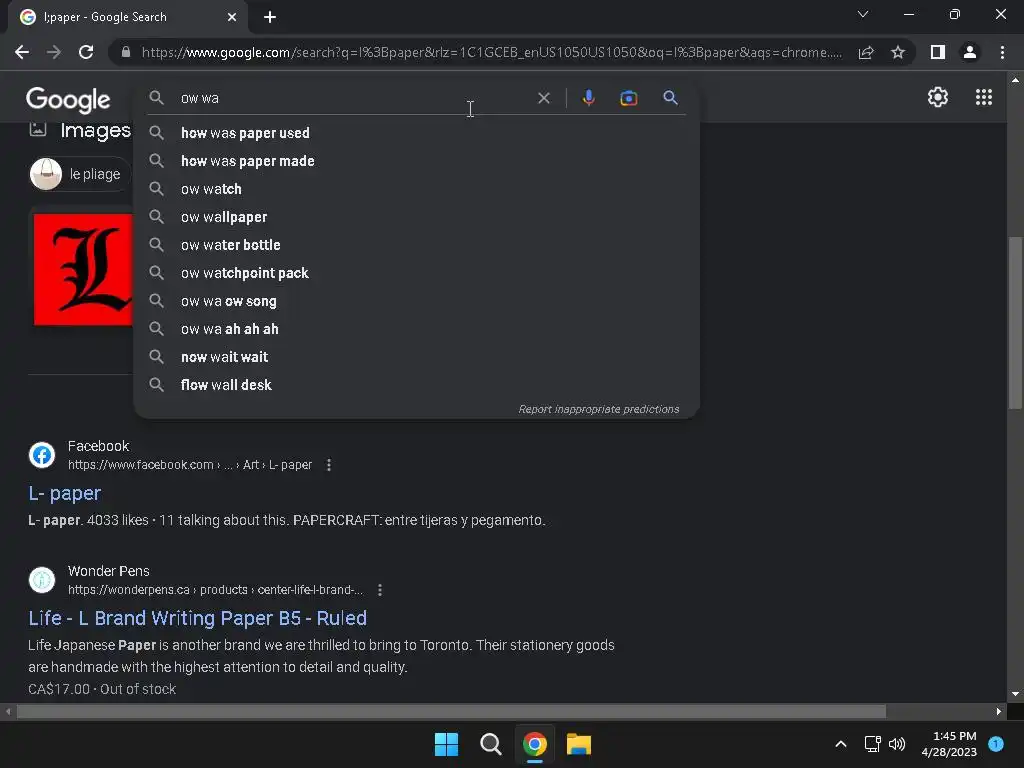1024x768 pixels.
Task: Open the Windows Start menu
Action: (447, 744)
